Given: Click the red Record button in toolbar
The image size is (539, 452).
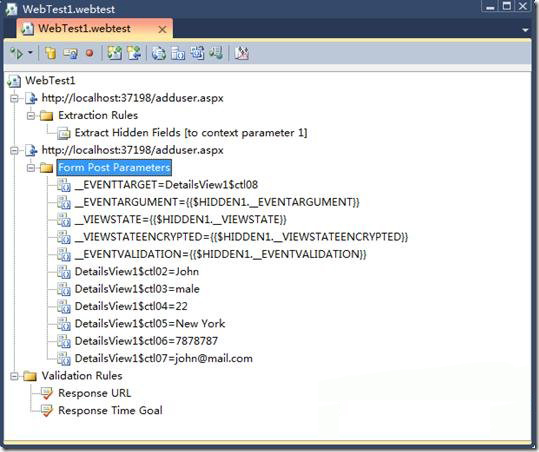Looking at the screenshot, I should click(x=90, y=53).
